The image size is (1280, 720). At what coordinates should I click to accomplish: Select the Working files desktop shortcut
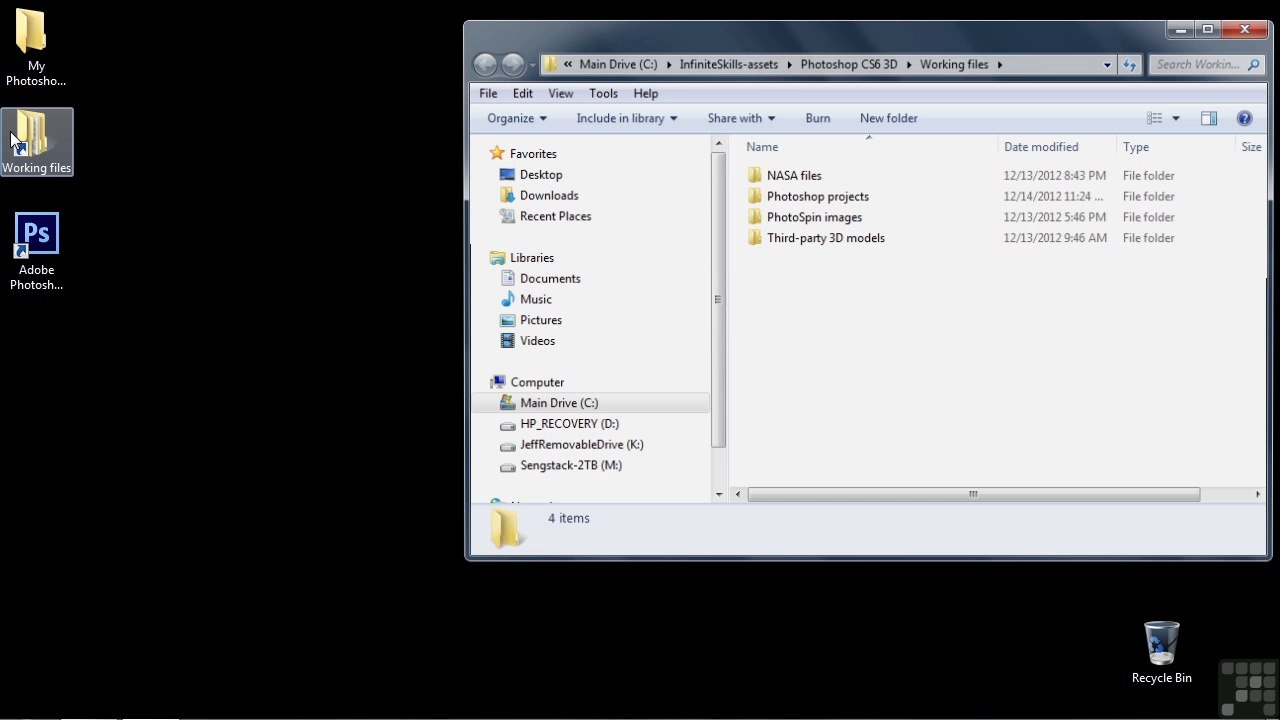point(37,142)
